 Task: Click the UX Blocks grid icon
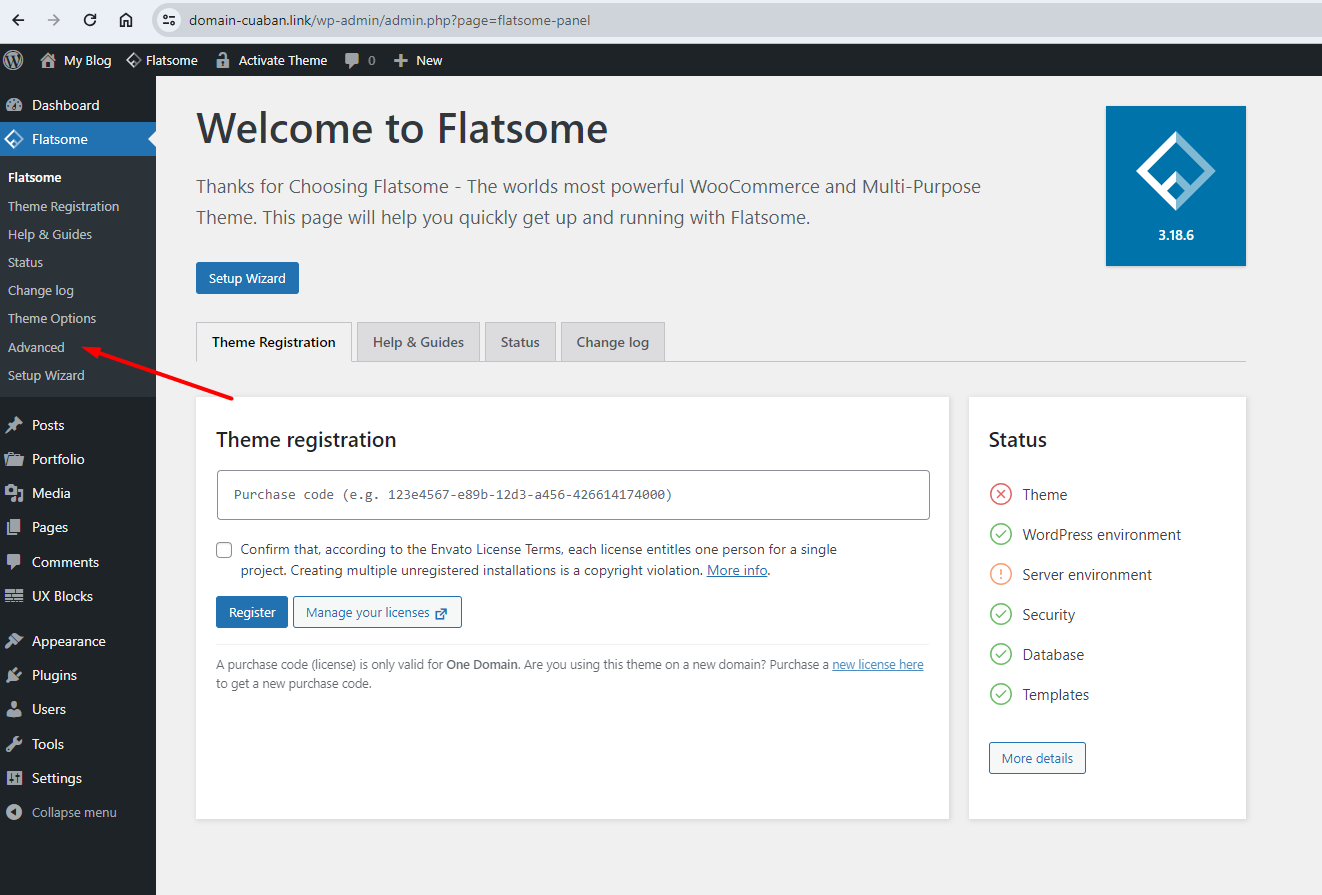(14, 596)
